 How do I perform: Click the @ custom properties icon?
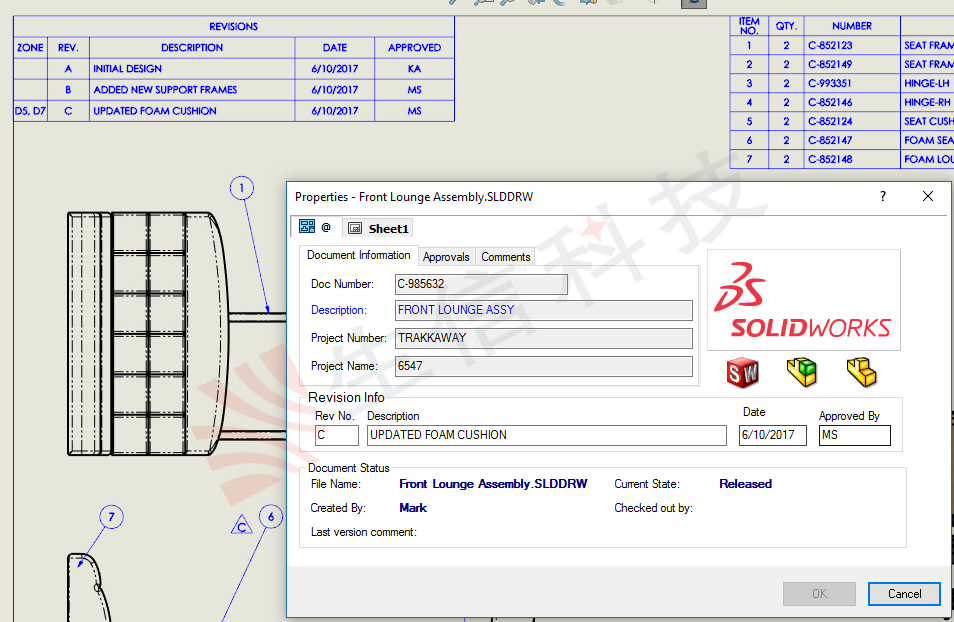pyautogui.click(x=326, y=226)
